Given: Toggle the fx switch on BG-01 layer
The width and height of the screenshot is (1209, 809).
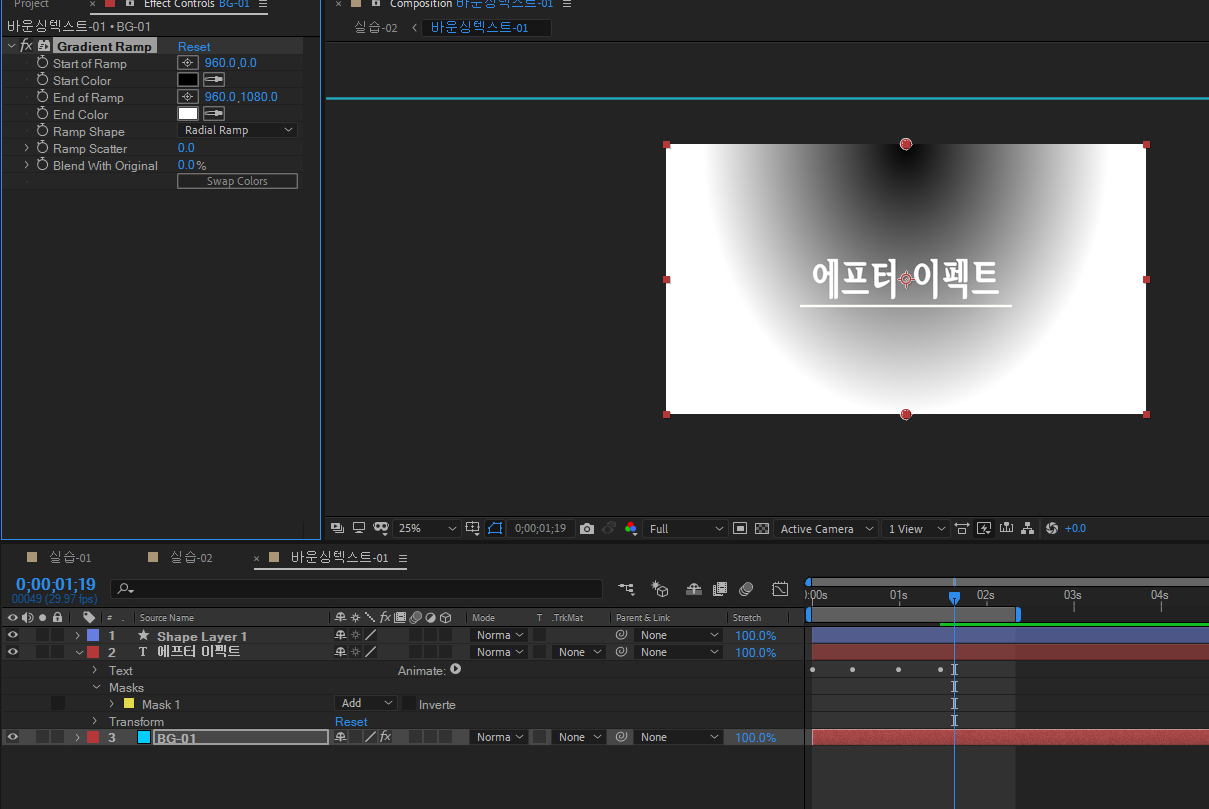Looking at the screenshot, I should (385, 737).
